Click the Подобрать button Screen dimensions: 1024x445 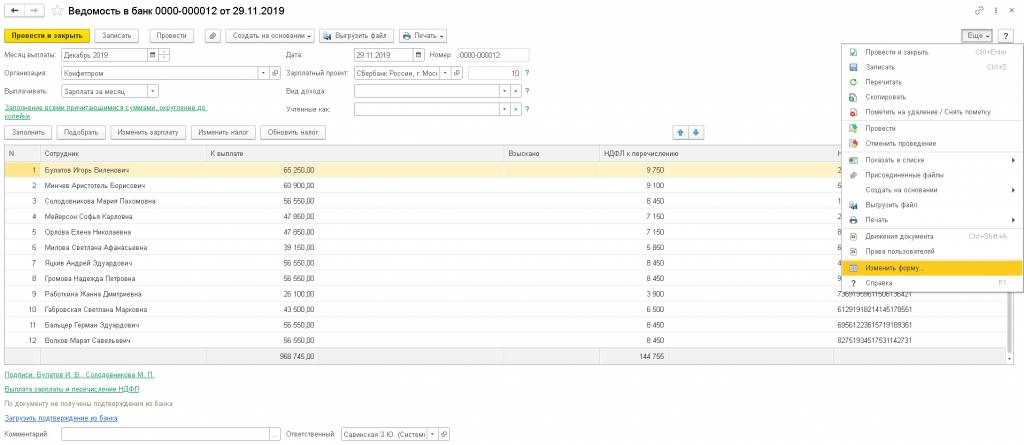pos(81,133)
